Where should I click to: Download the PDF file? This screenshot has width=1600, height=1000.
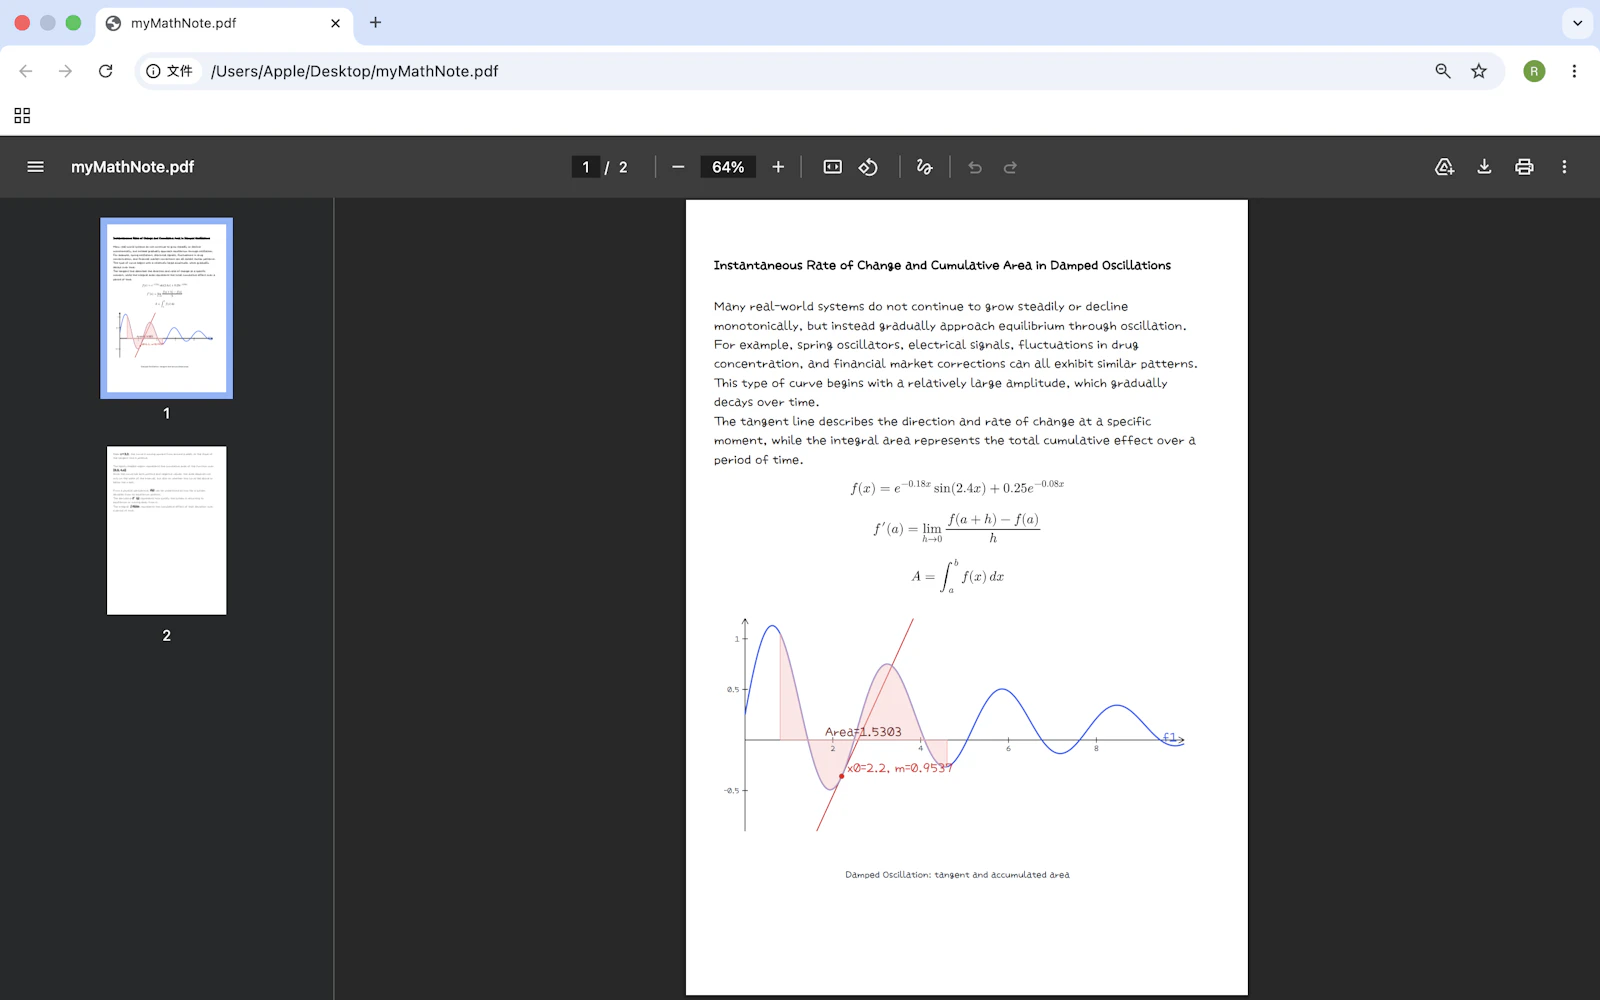(1484, 167)
